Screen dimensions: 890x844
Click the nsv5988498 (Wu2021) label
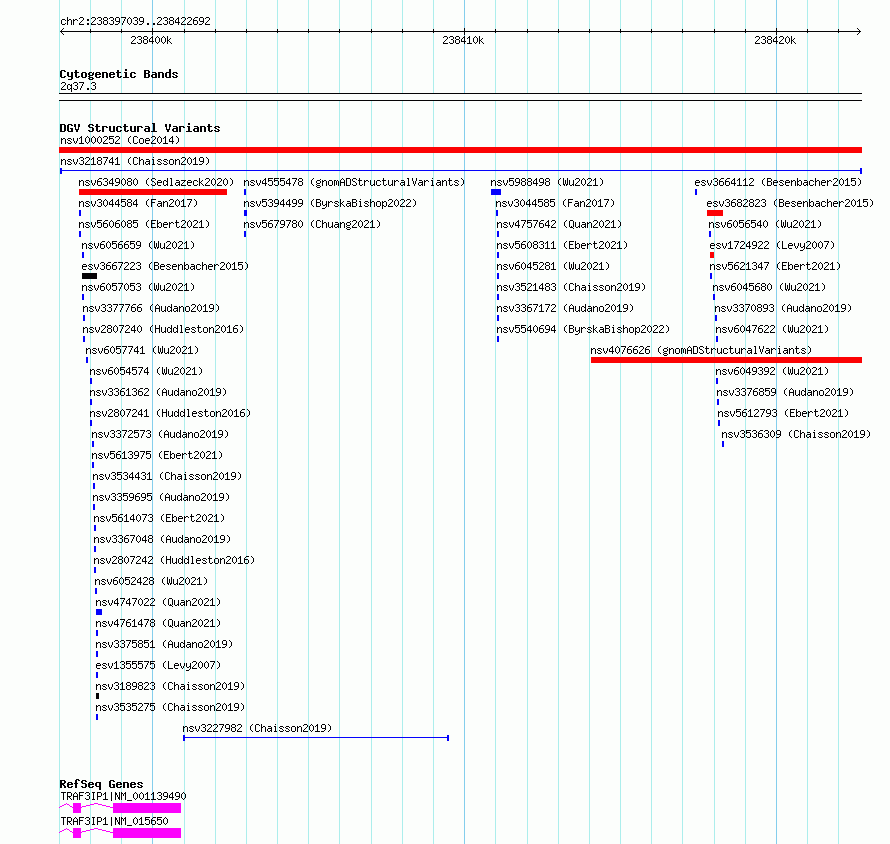pyautogui.click(x=547, y=182)
